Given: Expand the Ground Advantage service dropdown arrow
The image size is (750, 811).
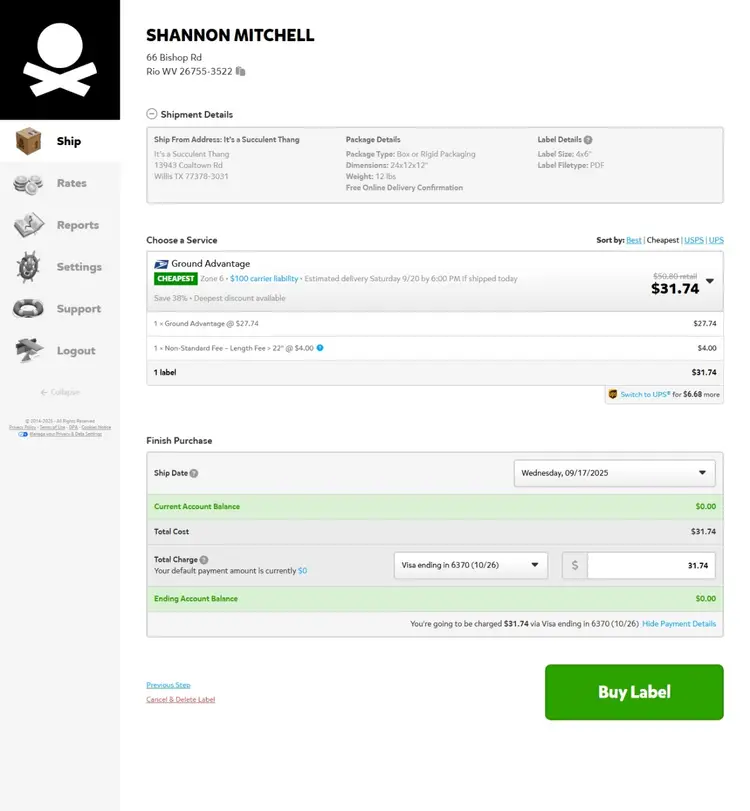Looking at the screenshot, I should (x=710, y=282).
